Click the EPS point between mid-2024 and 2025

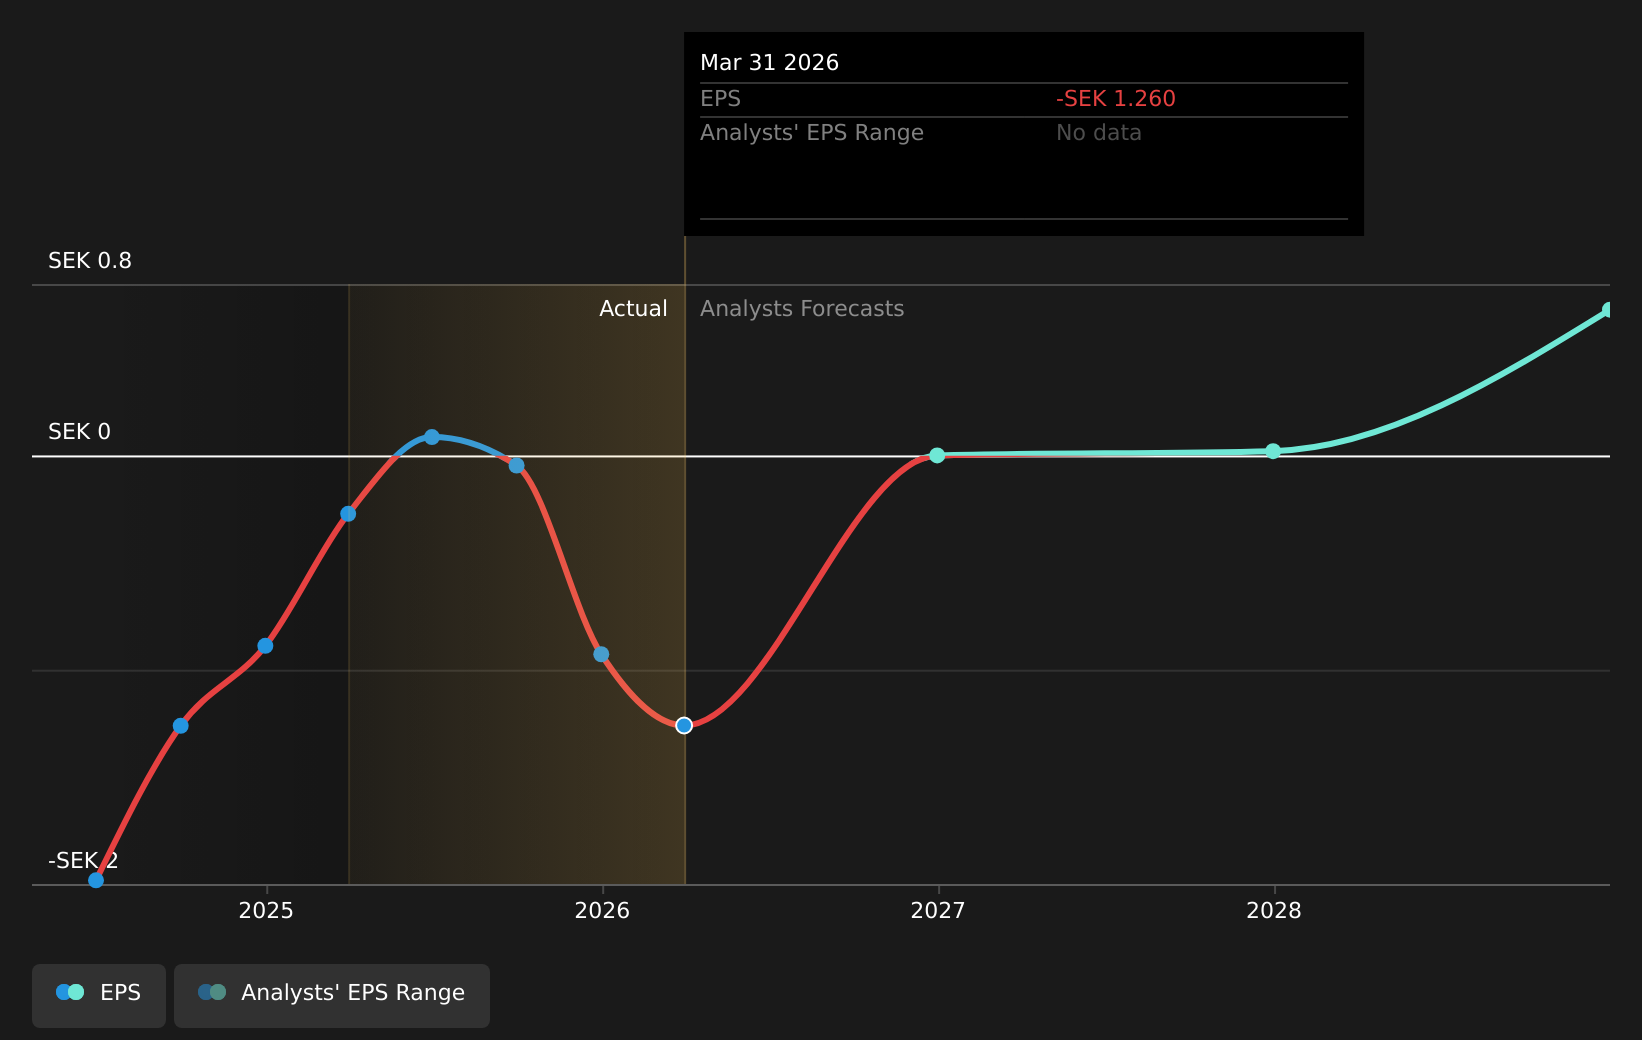(x=181, y=725)
